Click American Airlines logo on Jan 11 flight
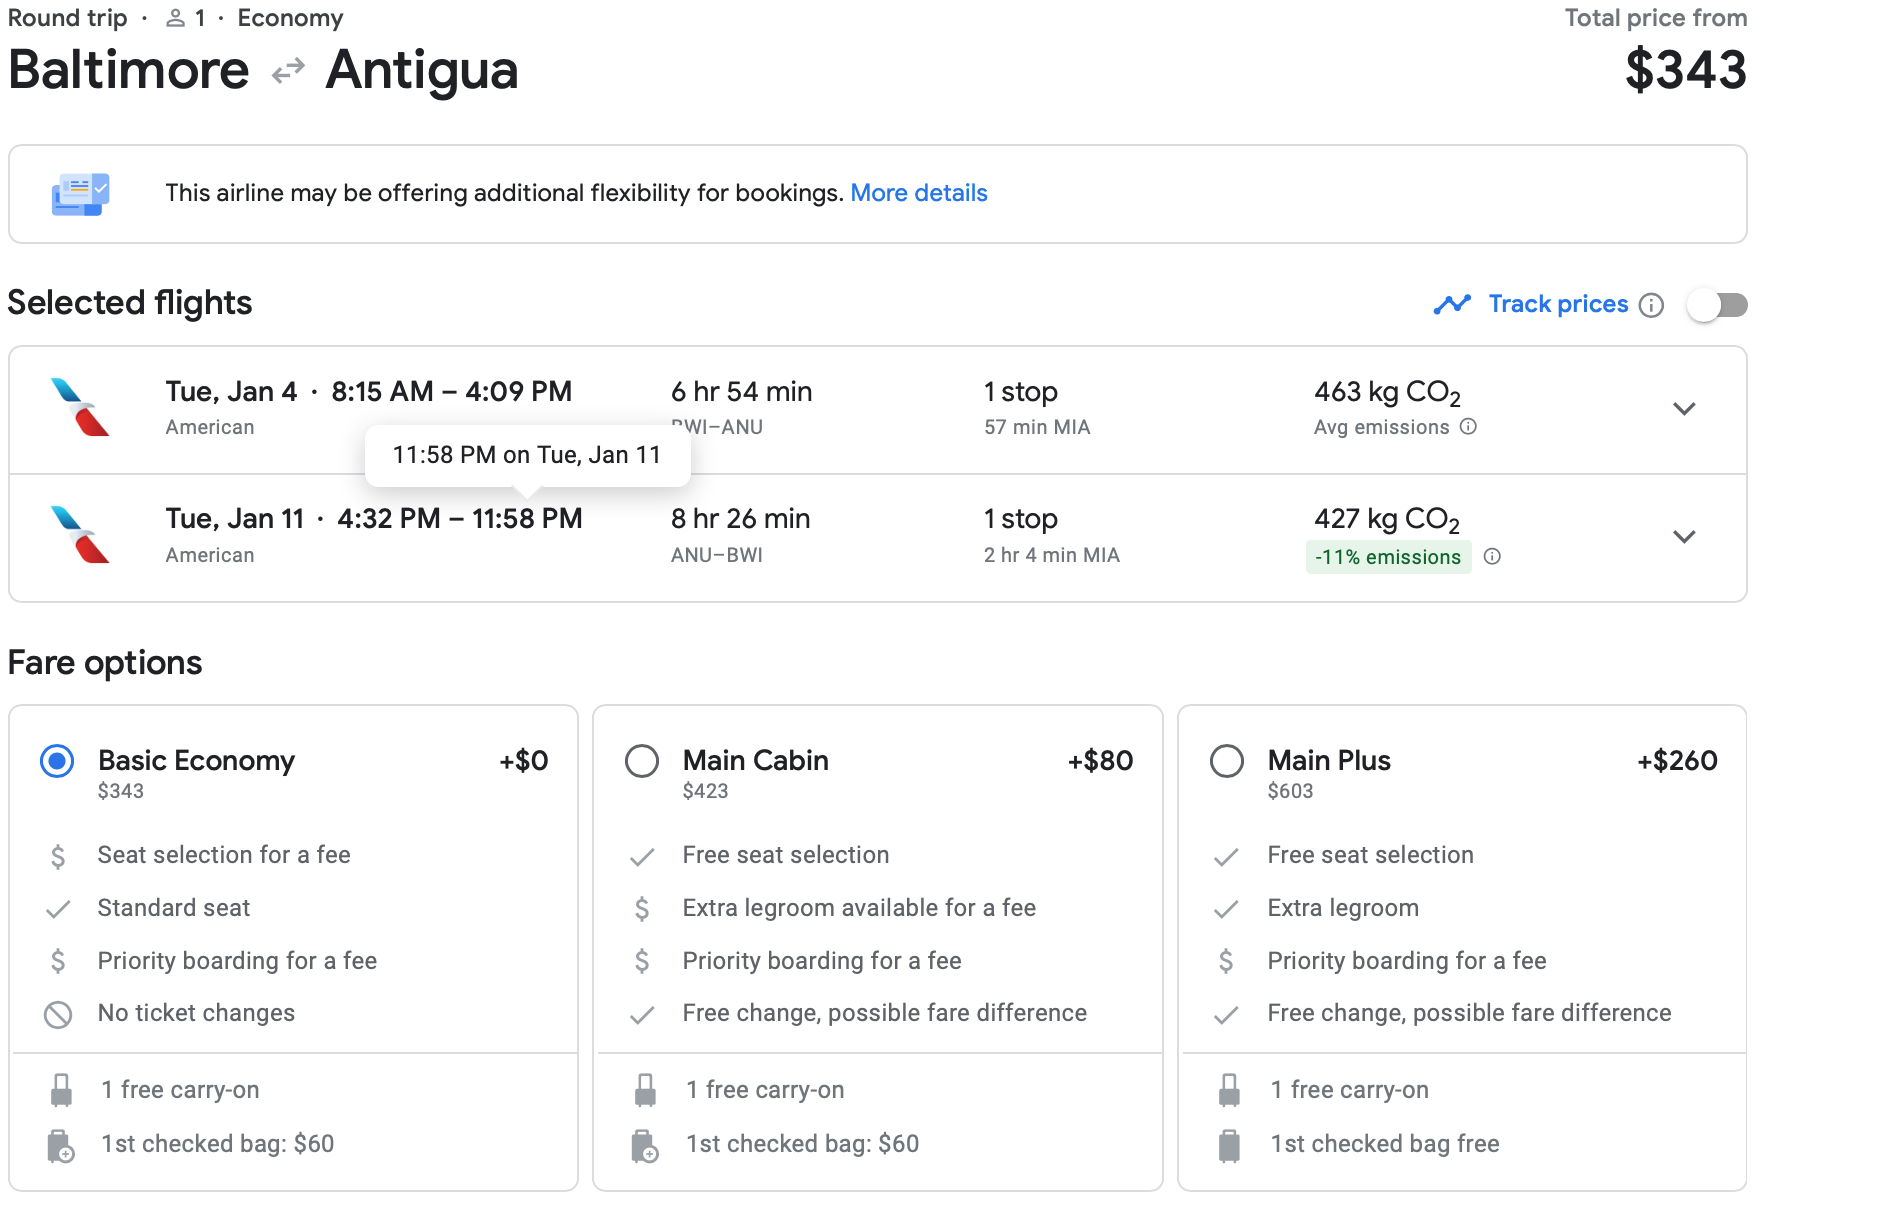Screen dimensions: 1886x1212 click(x=80, y=535)
